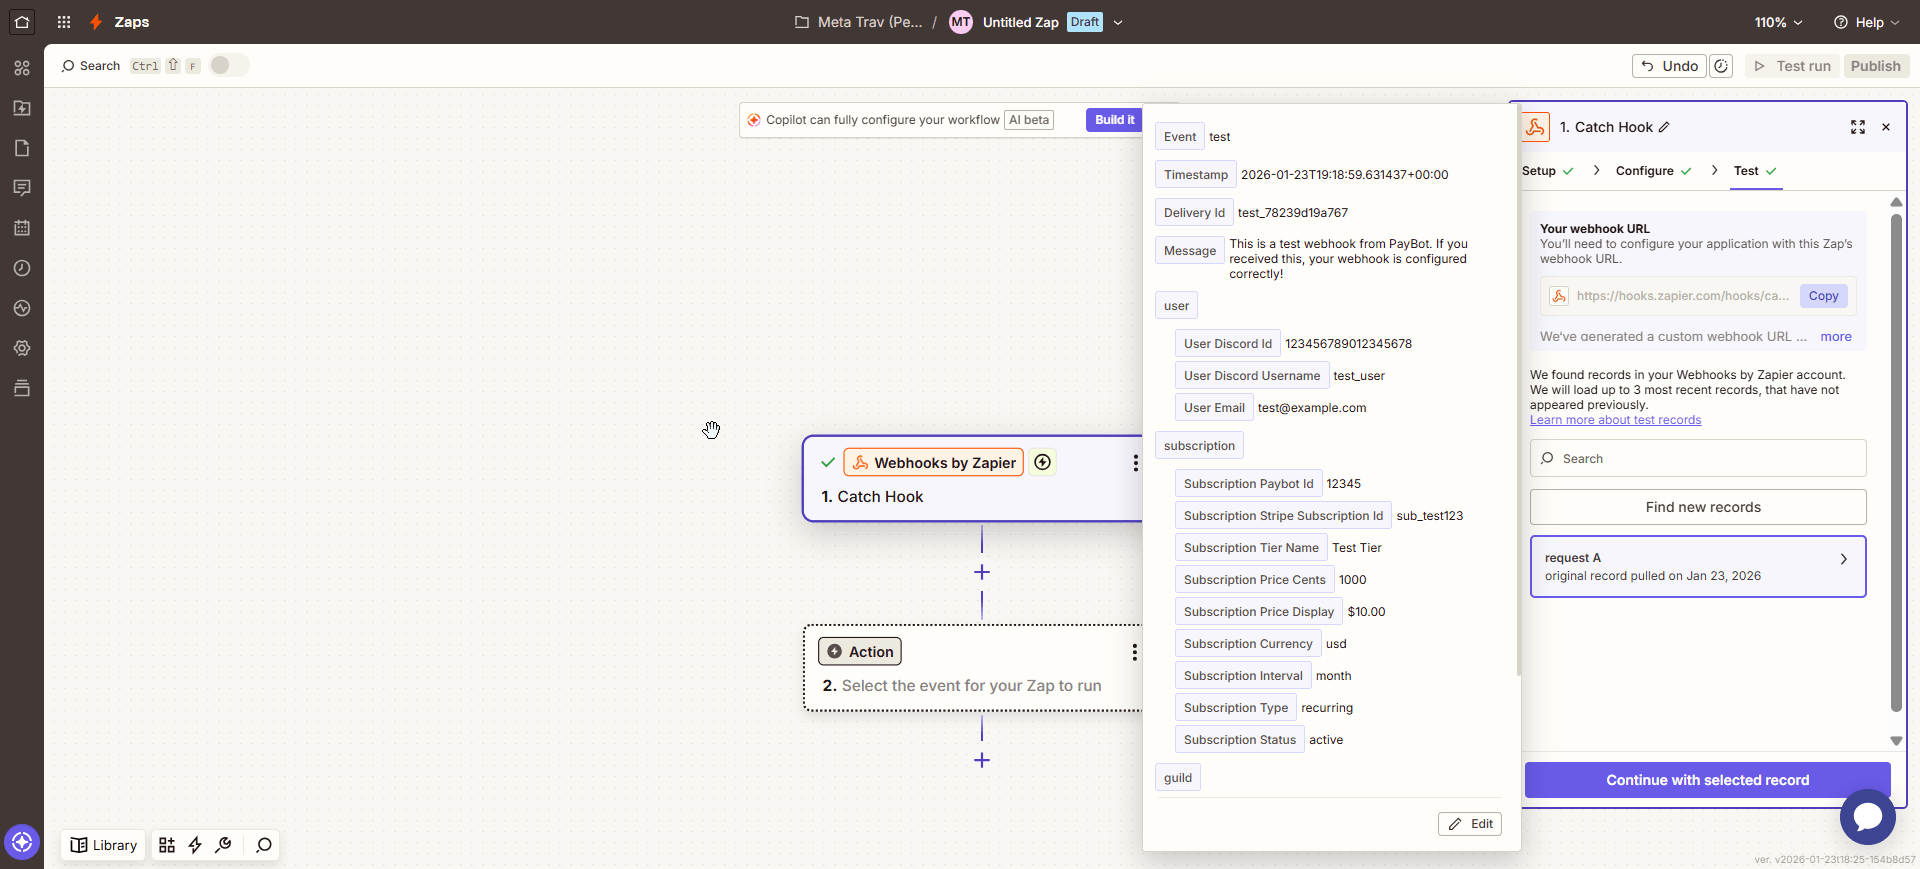This screenshot has height=869, width=1920.
Task: Open the schedule calendar sidebar icon
Action: [x=22, y=228]
